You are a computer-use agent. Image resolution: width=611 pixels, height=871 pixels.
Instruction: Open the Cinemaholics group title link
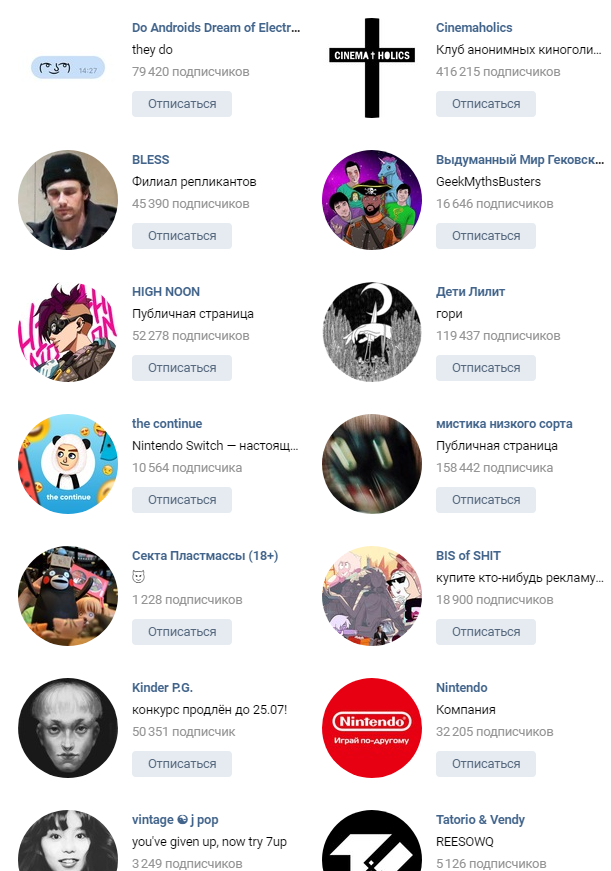474,28
